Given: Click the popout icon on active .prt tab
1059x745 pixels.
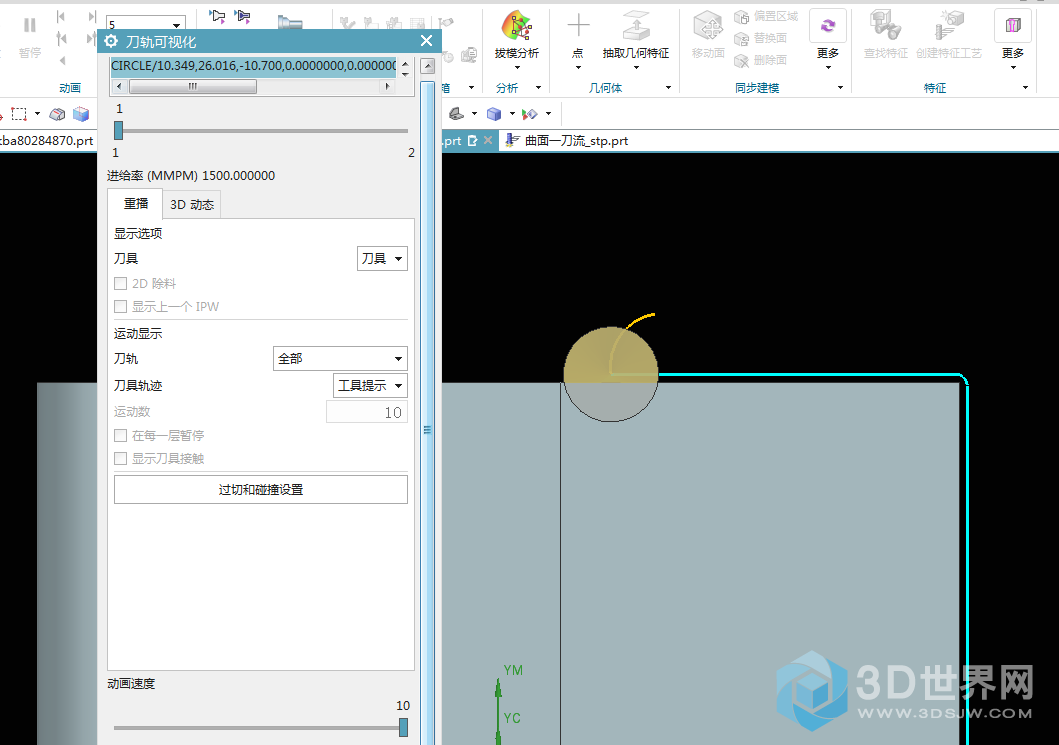Looking at the screenshot, I should 473,140.
